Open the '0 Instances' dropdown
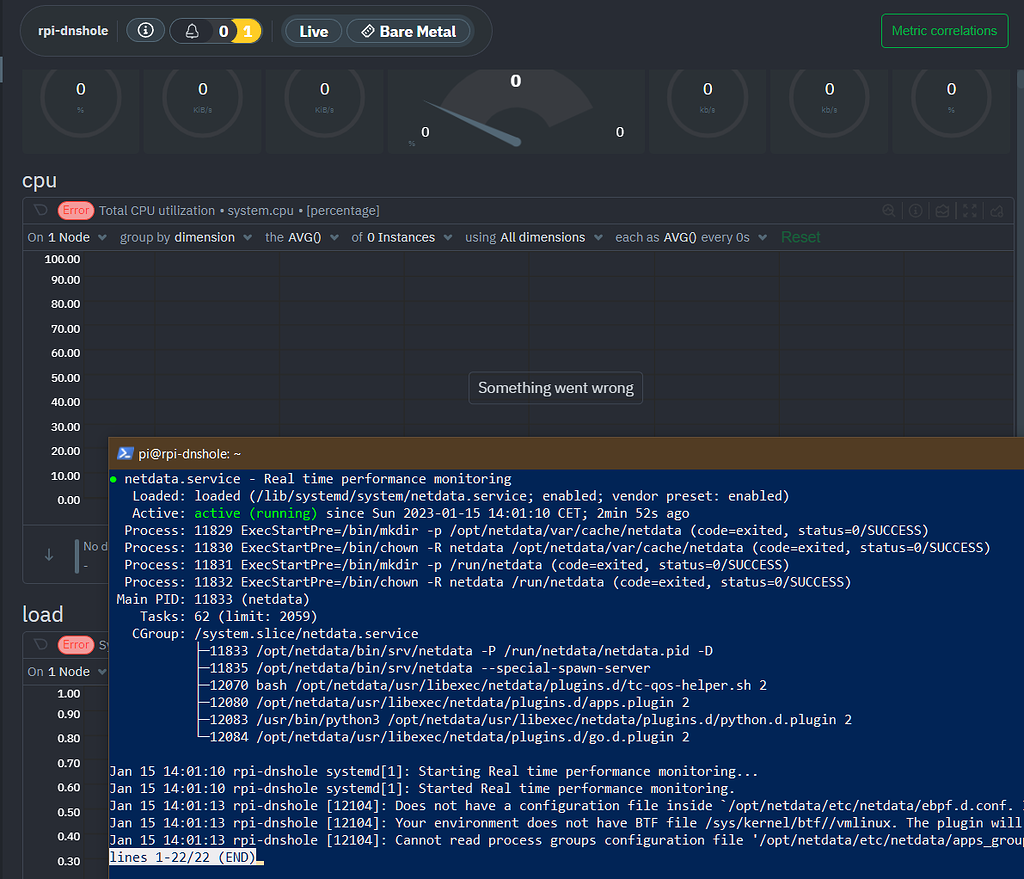The width and height of the screenshot is (1024, 879). (x=400, y=237)
